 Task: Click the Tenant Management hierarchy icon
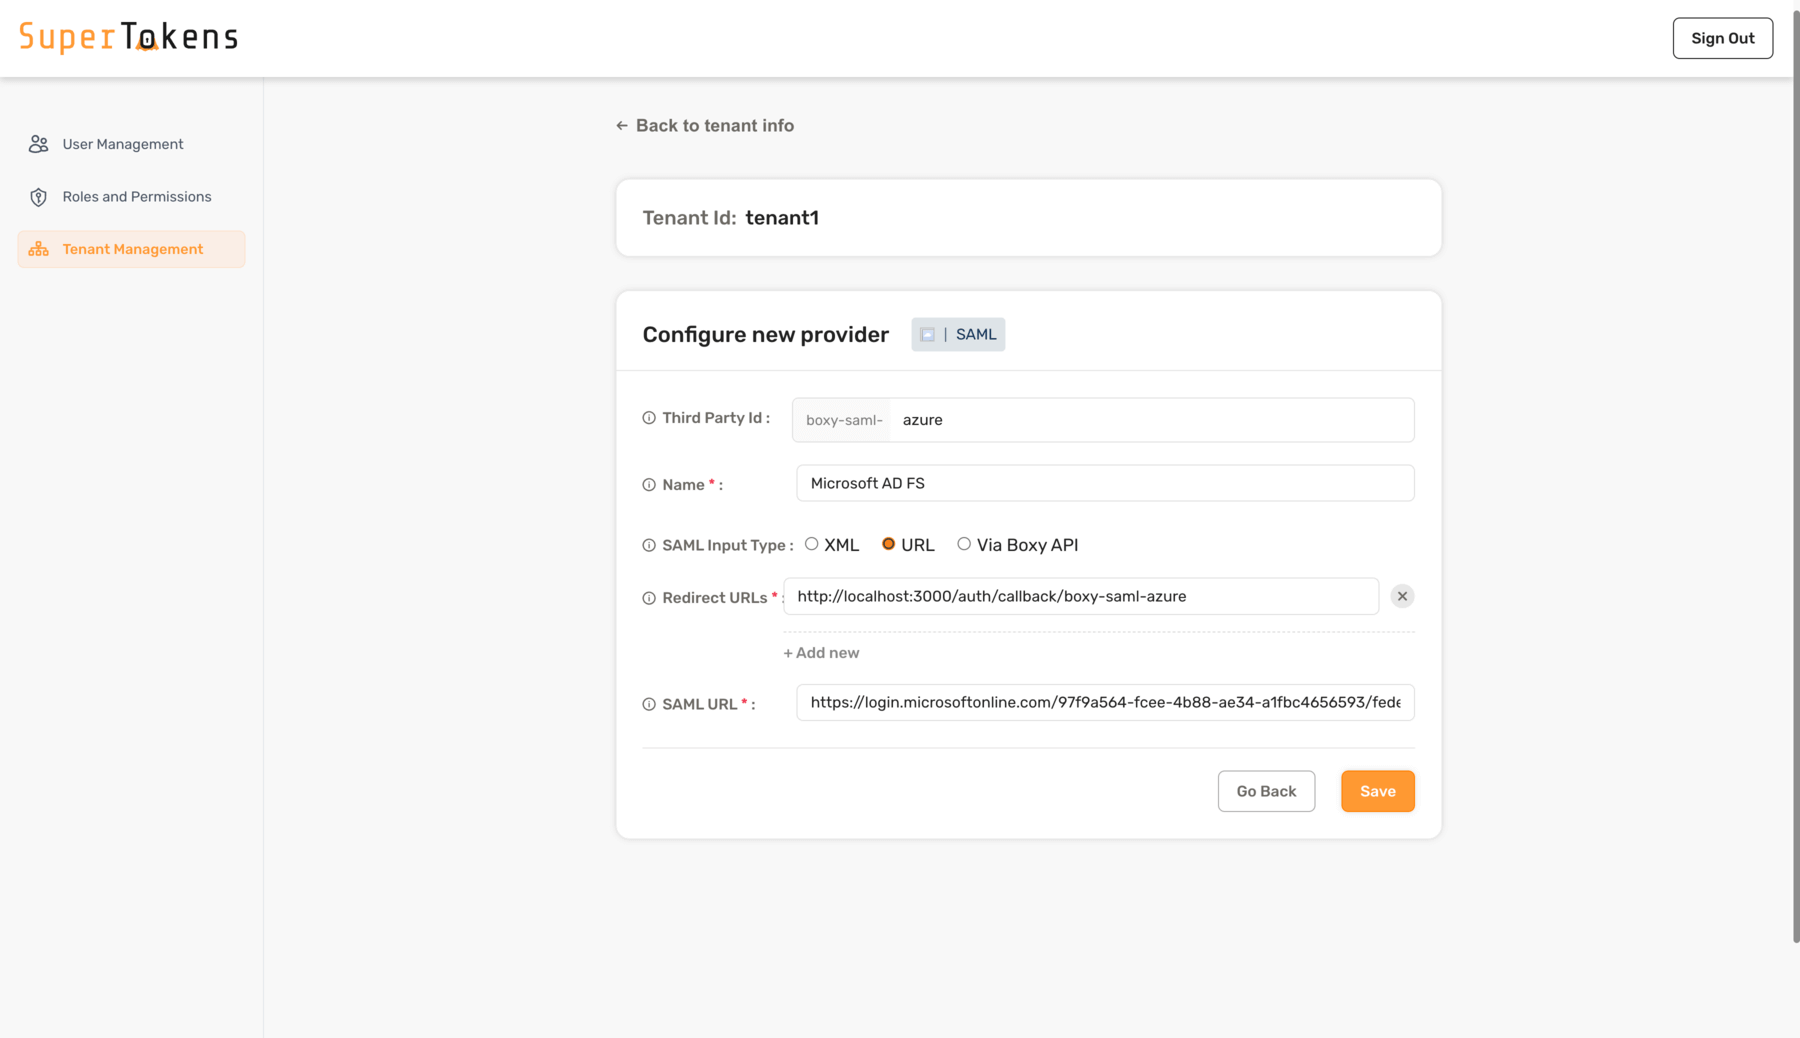pyautogui.click(x=38, y=249)
